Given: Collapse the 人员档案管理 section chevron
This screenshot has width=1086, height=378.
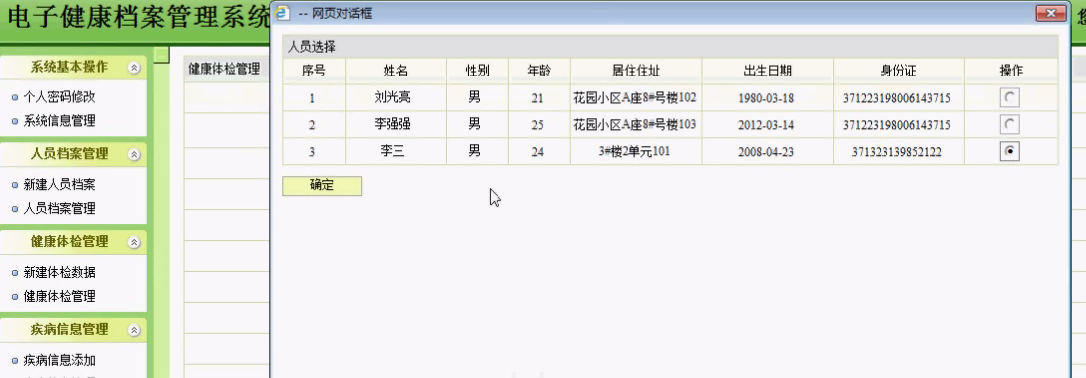Looking at the screenshot, I should click(x=135, y=154).
